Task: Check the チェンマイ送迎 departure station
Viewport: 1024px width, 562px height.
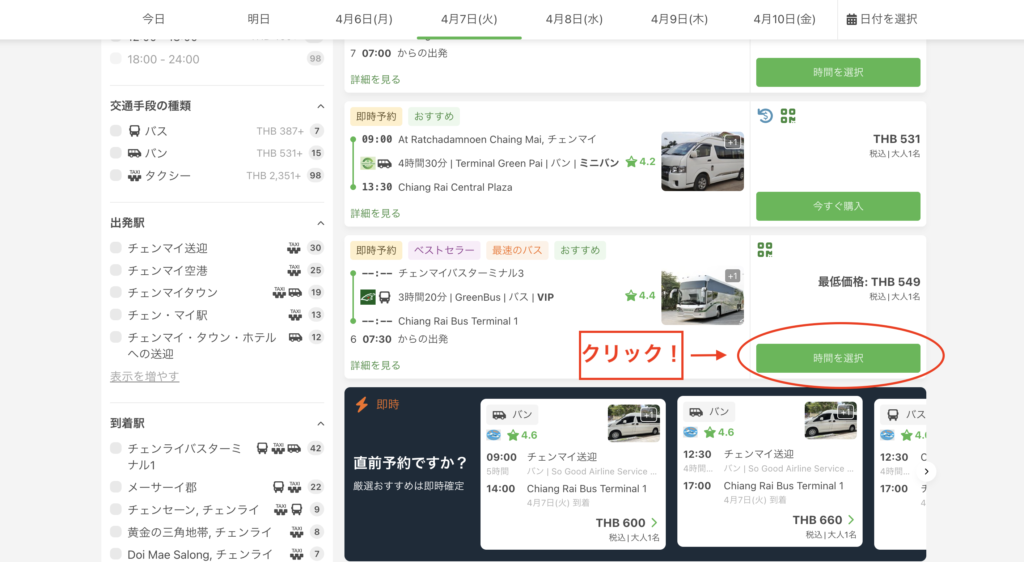Action: click(116, 247)
